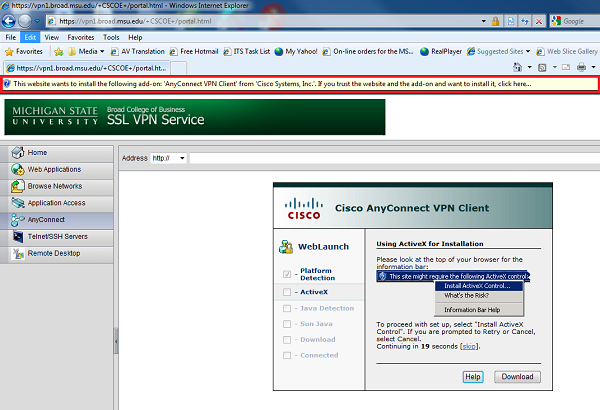Open the Web Slice Gallery favorite
Image resolution: width=600 pixels, height=410 pixels.
[567, 51]
